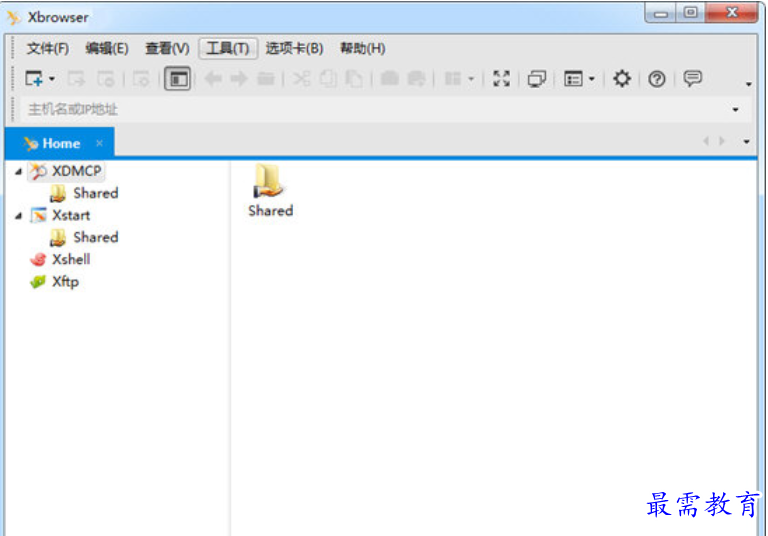Screen dimensions: 768x536
Task: Open the 工具(T) menu
Action: click(228, 49)
